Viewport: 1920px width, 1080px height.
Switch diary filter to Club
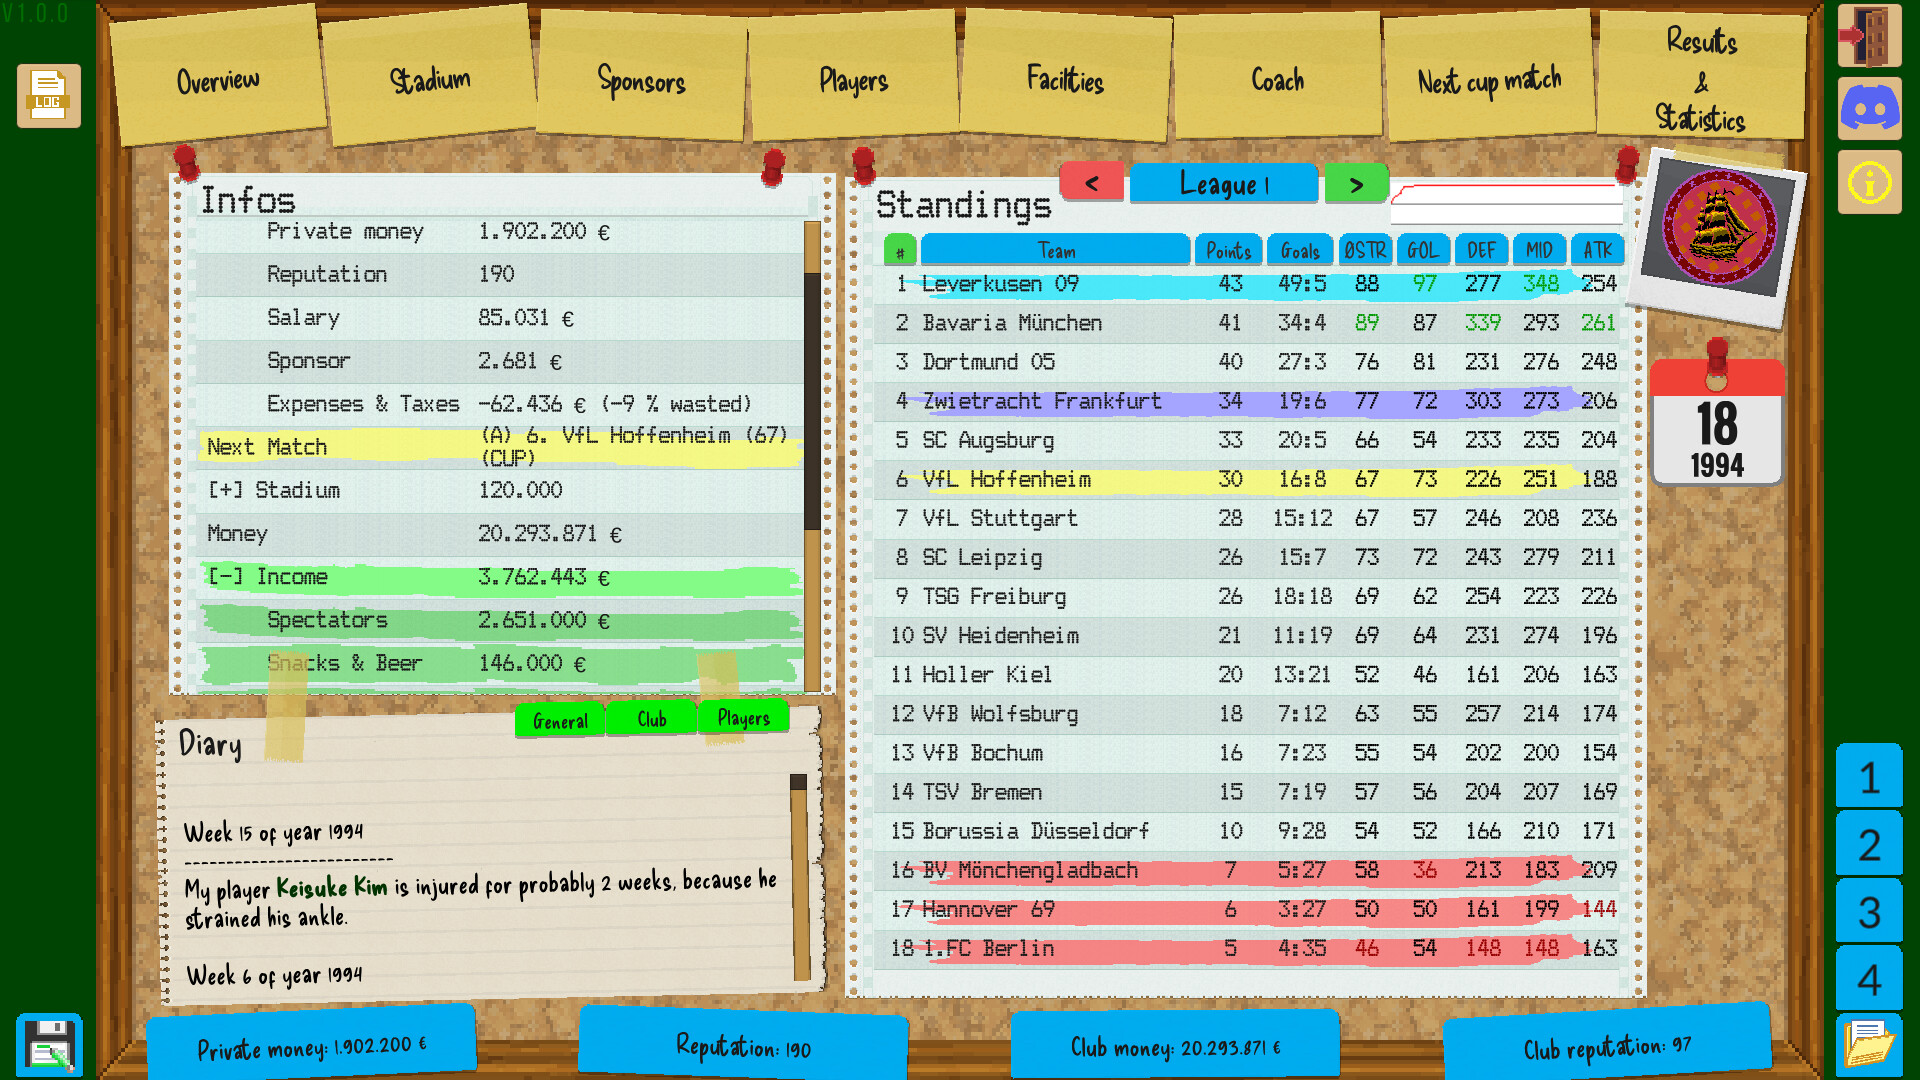point(650,718)
